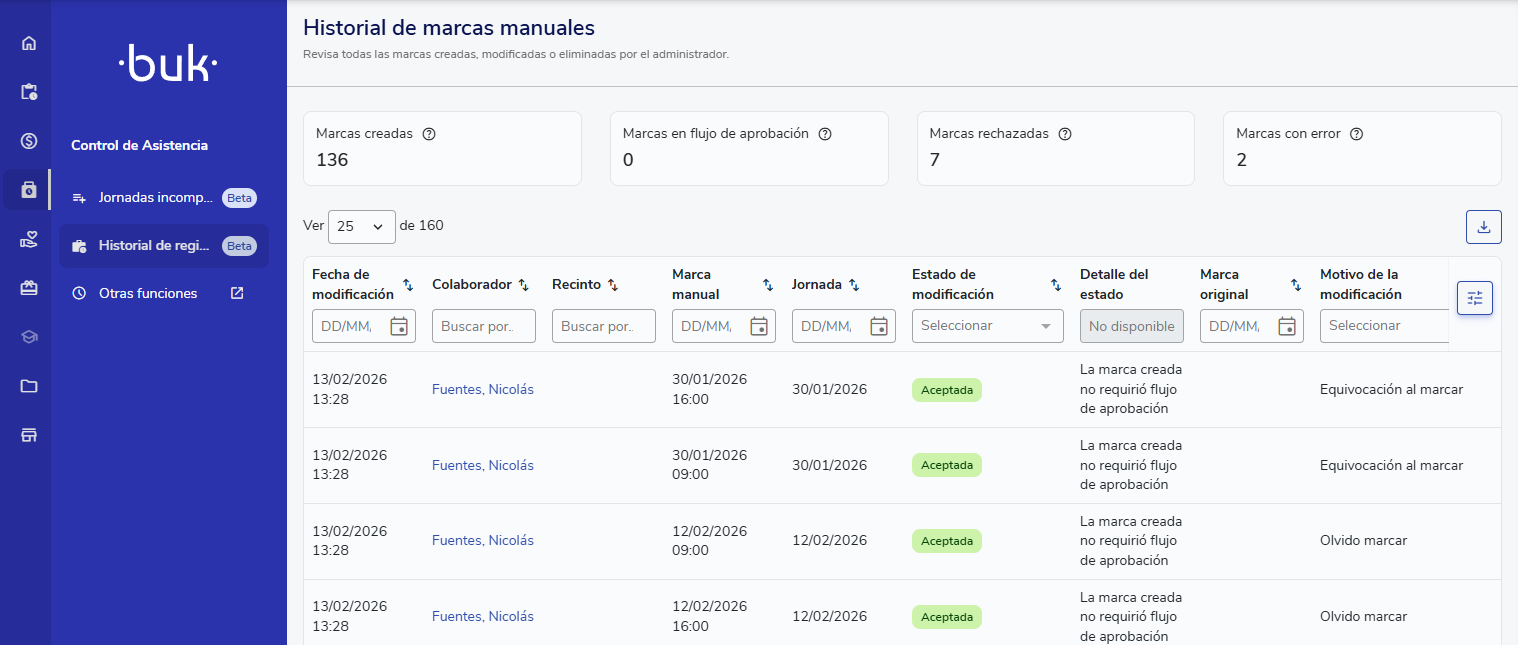Click the home icon in the left rail
This screenshot has width=1518, height=645.
[x=29, y=43]
